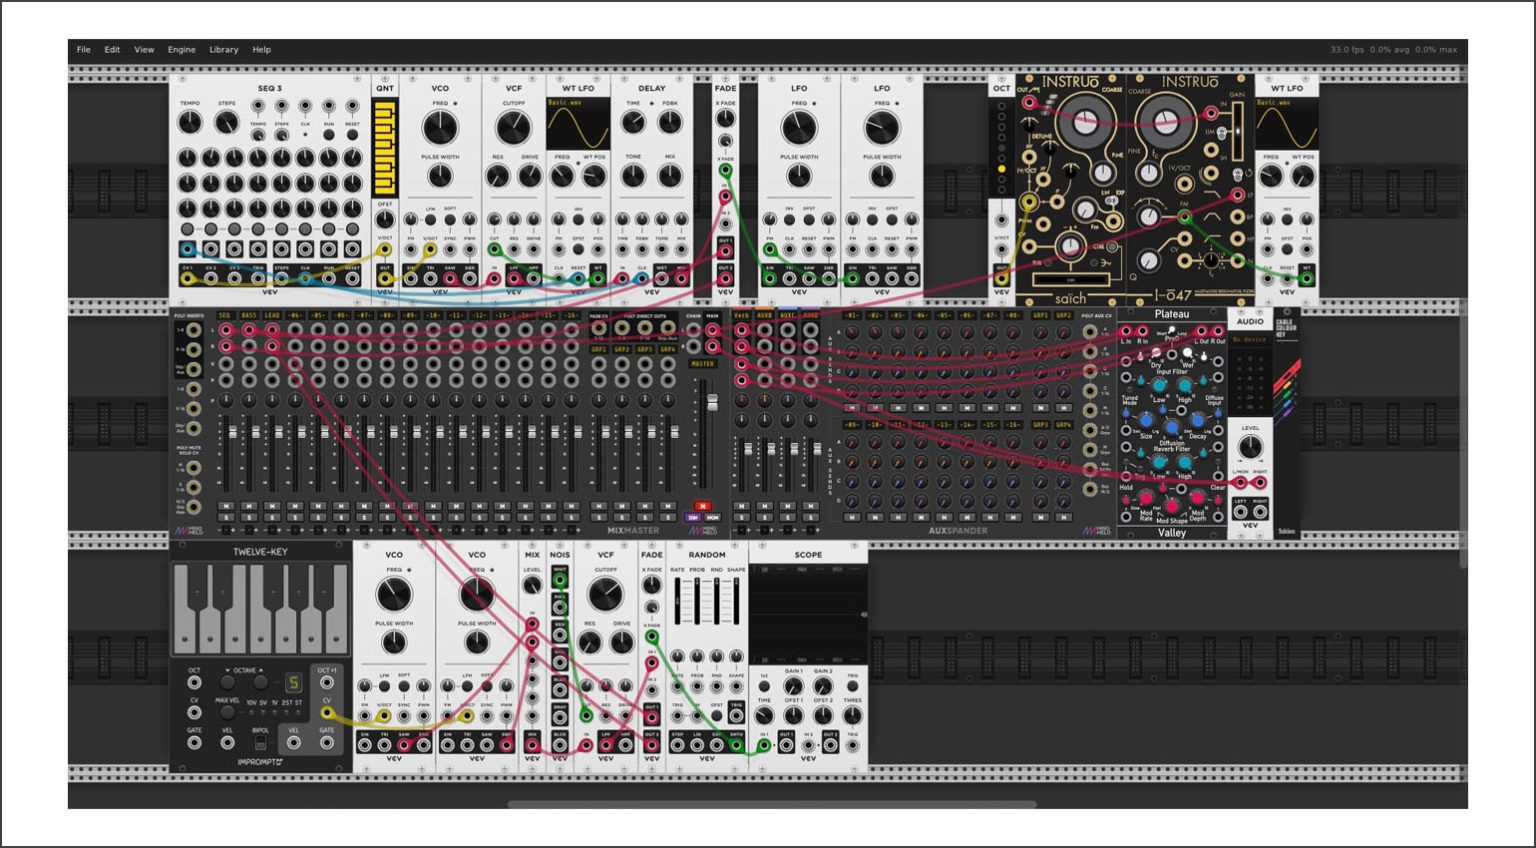Click the MASTER label on MixMaster

[702, 364]
